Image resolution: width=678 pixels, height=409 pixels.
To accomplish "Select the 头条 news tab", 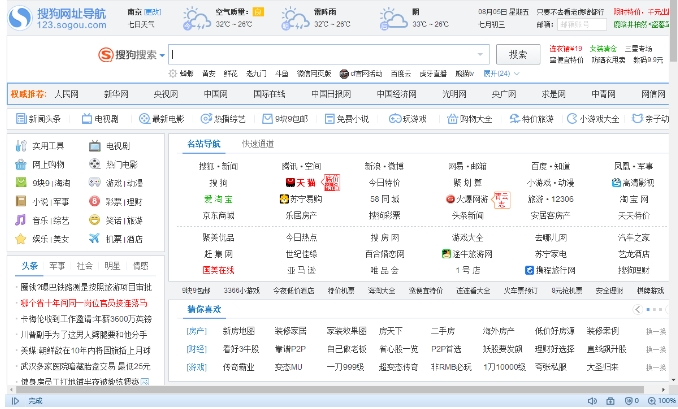I will point(30,266).
